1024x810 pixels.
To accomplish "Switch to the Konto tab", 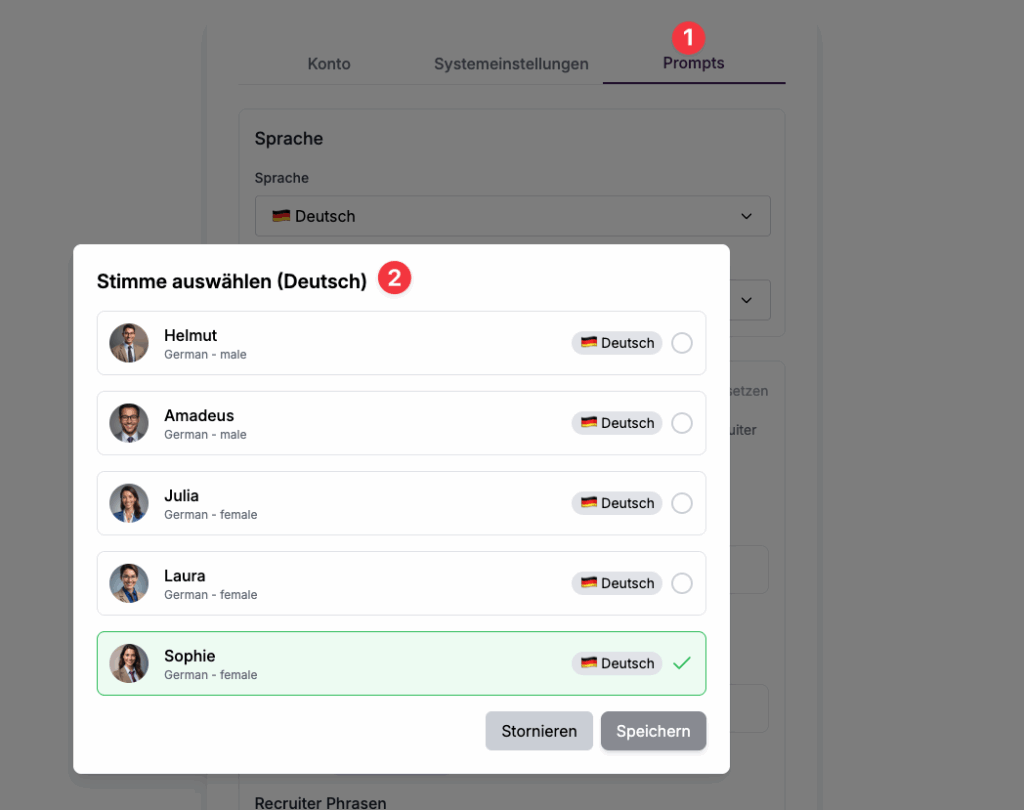I will [329, 64].
